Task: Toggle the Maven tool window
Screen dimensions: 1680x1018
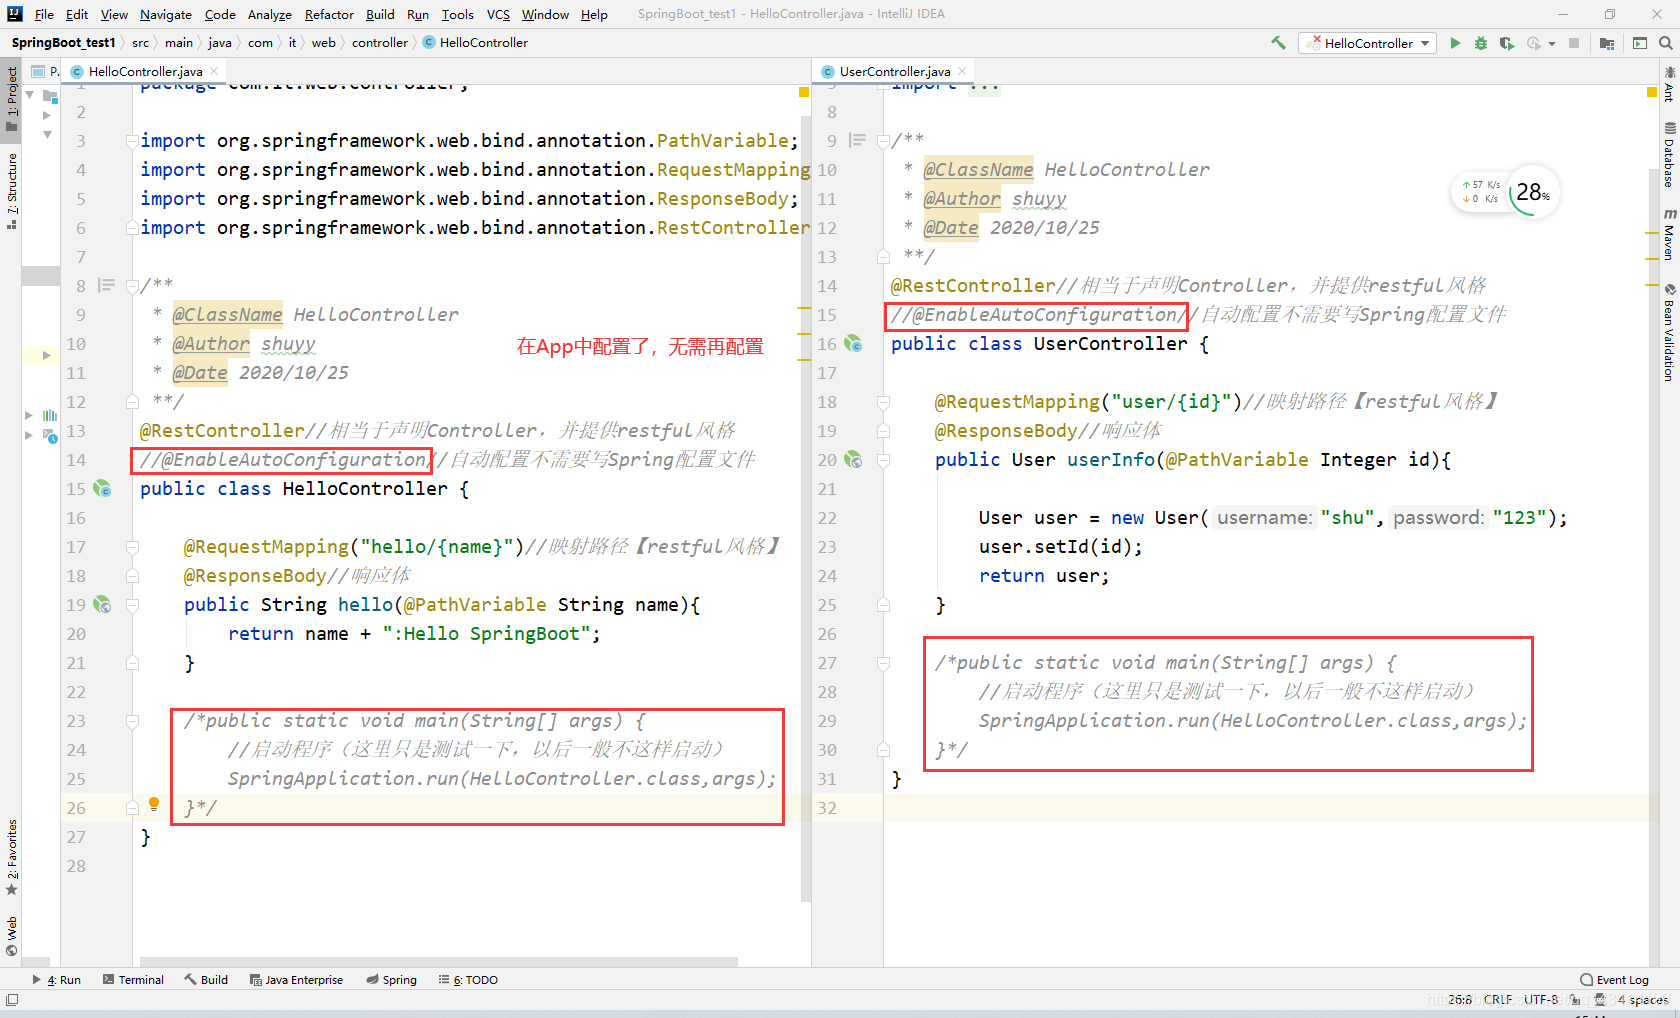Action: [1669, 235]
